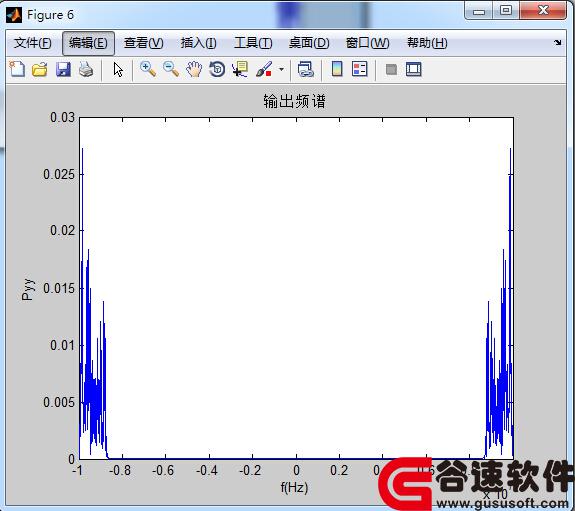Open the 窗口(W) menu
This screenshot has width=575, height=511.
367,43
